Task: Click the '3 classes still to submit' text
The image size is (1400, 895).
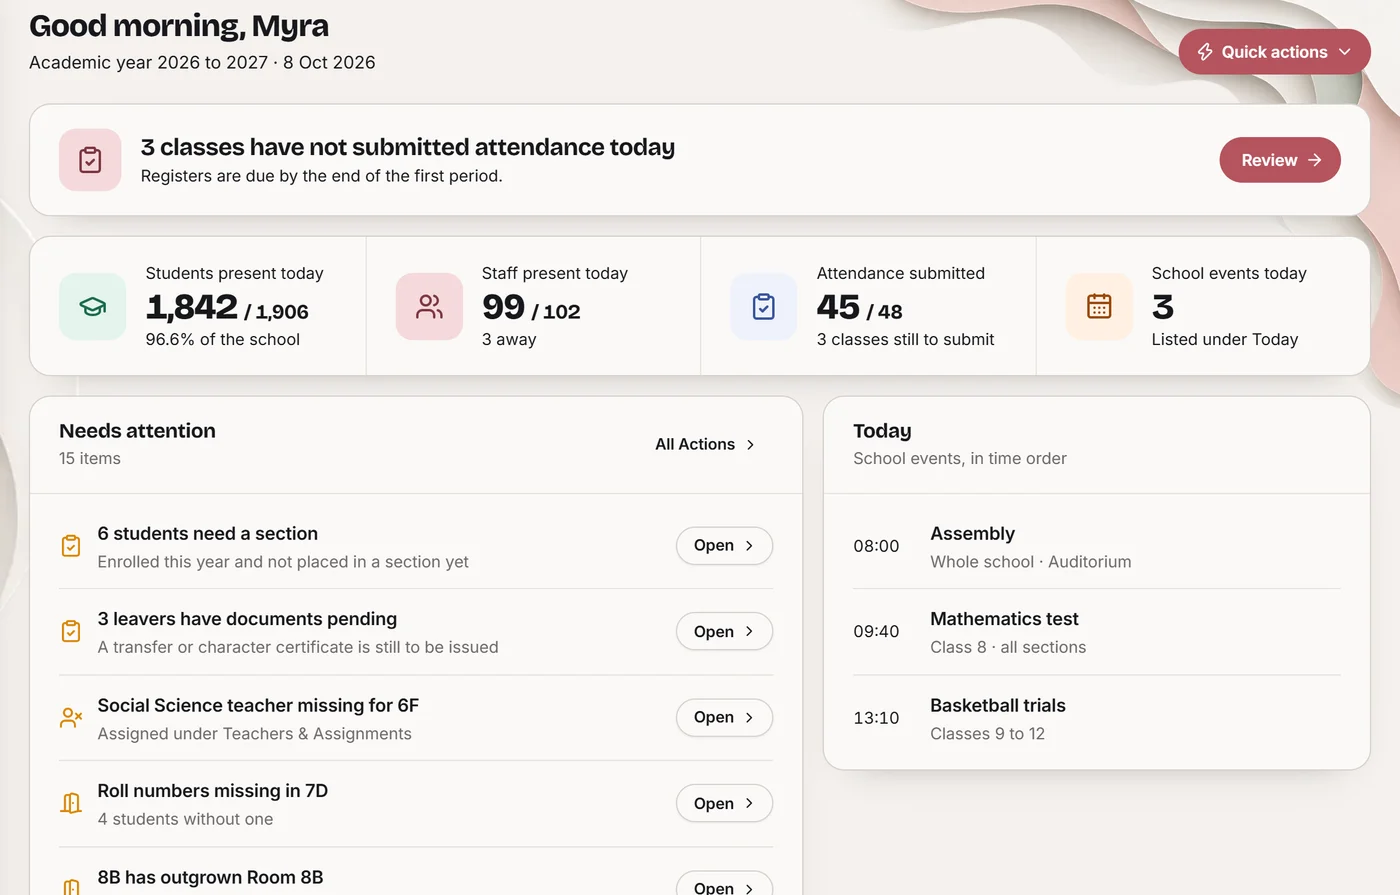Action: pyautogui.click(x=905, y=340)
